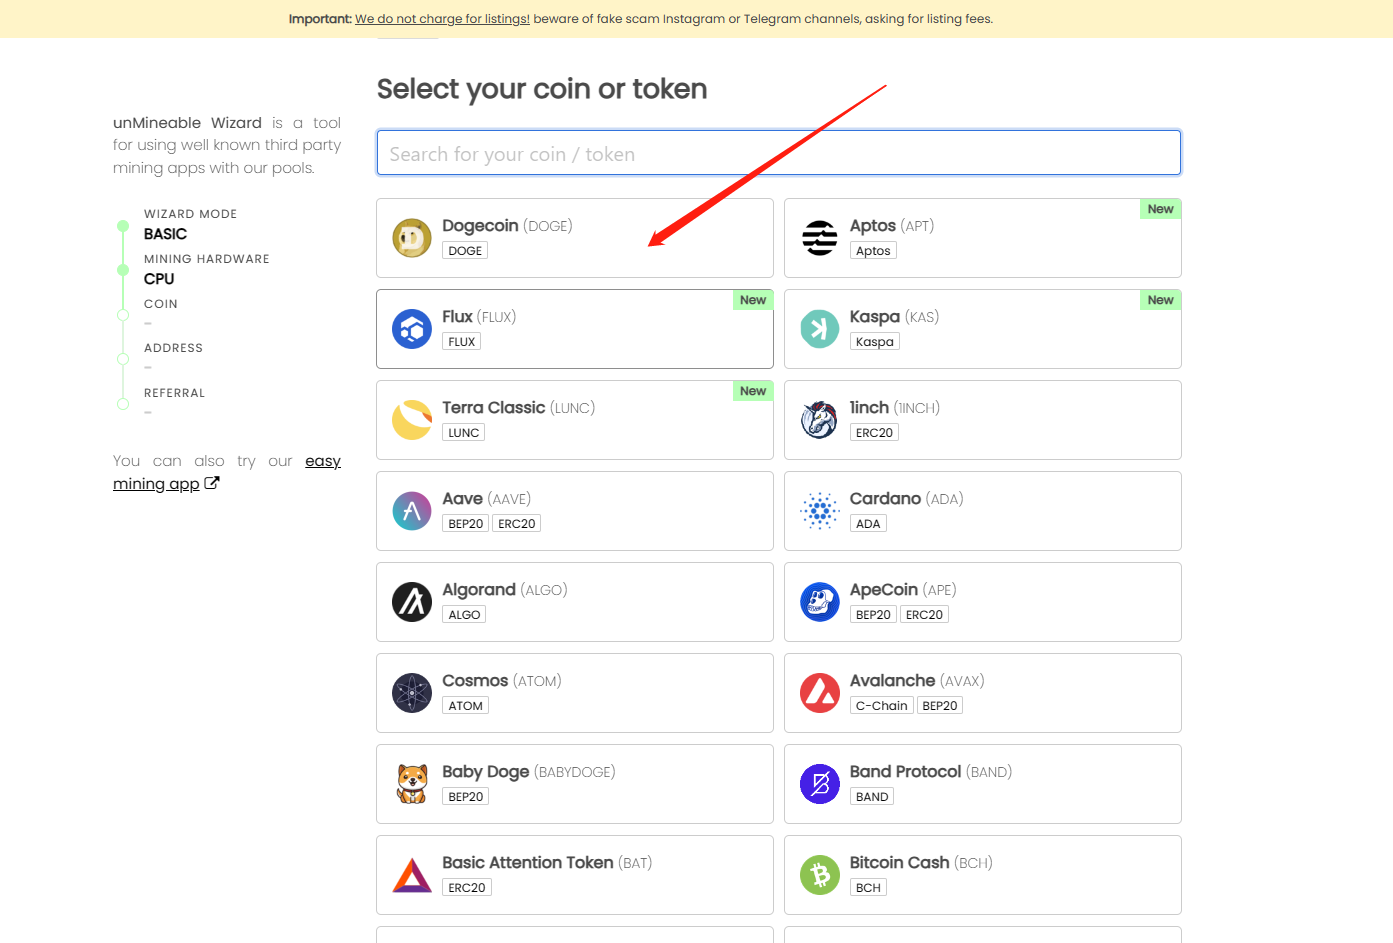Click the WIZARD MODE step in sidebar
Viewport: 1393px width, 943px height.
[x=190, y=214]
